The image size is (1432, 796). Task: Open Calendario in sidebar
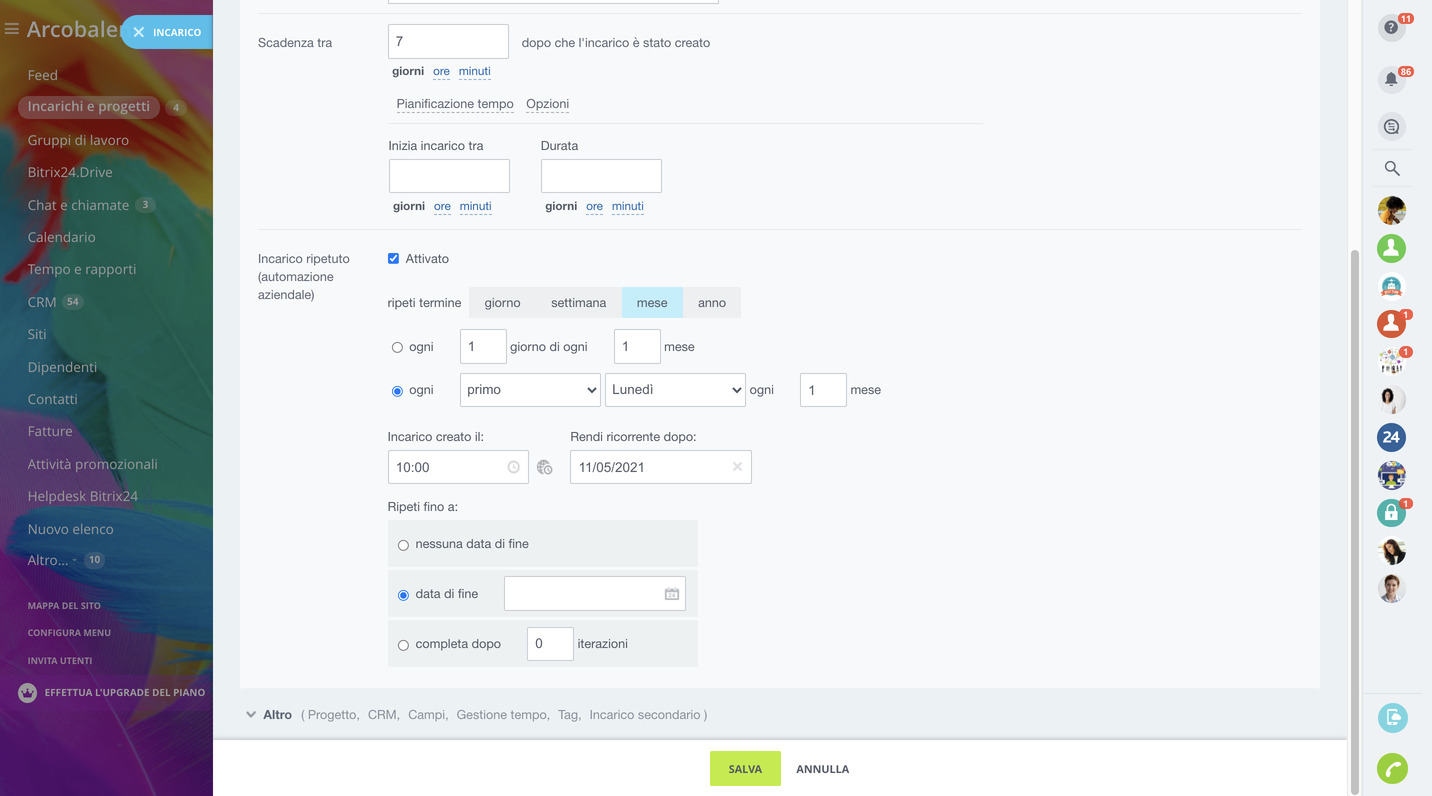[x=62, y=237]
